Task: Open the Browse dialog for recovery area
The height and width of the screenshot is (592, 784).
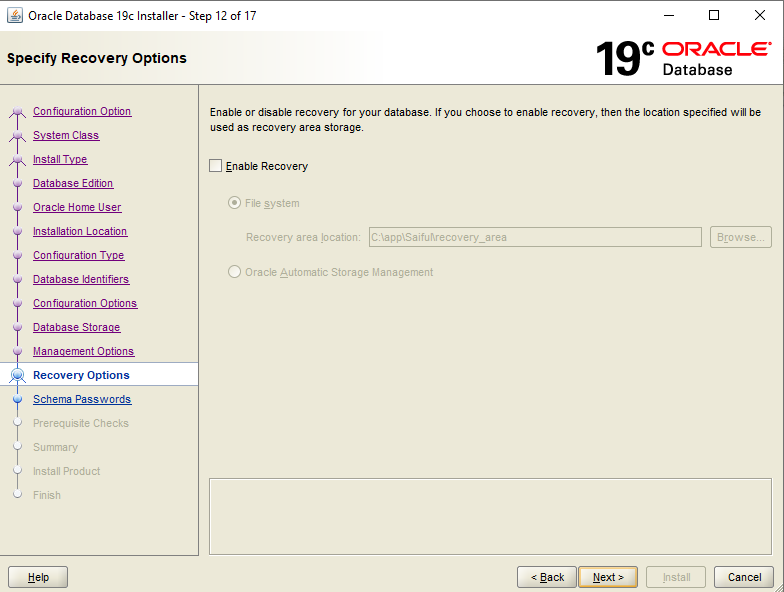Action: pyautogui.click(x=740, y=237)
